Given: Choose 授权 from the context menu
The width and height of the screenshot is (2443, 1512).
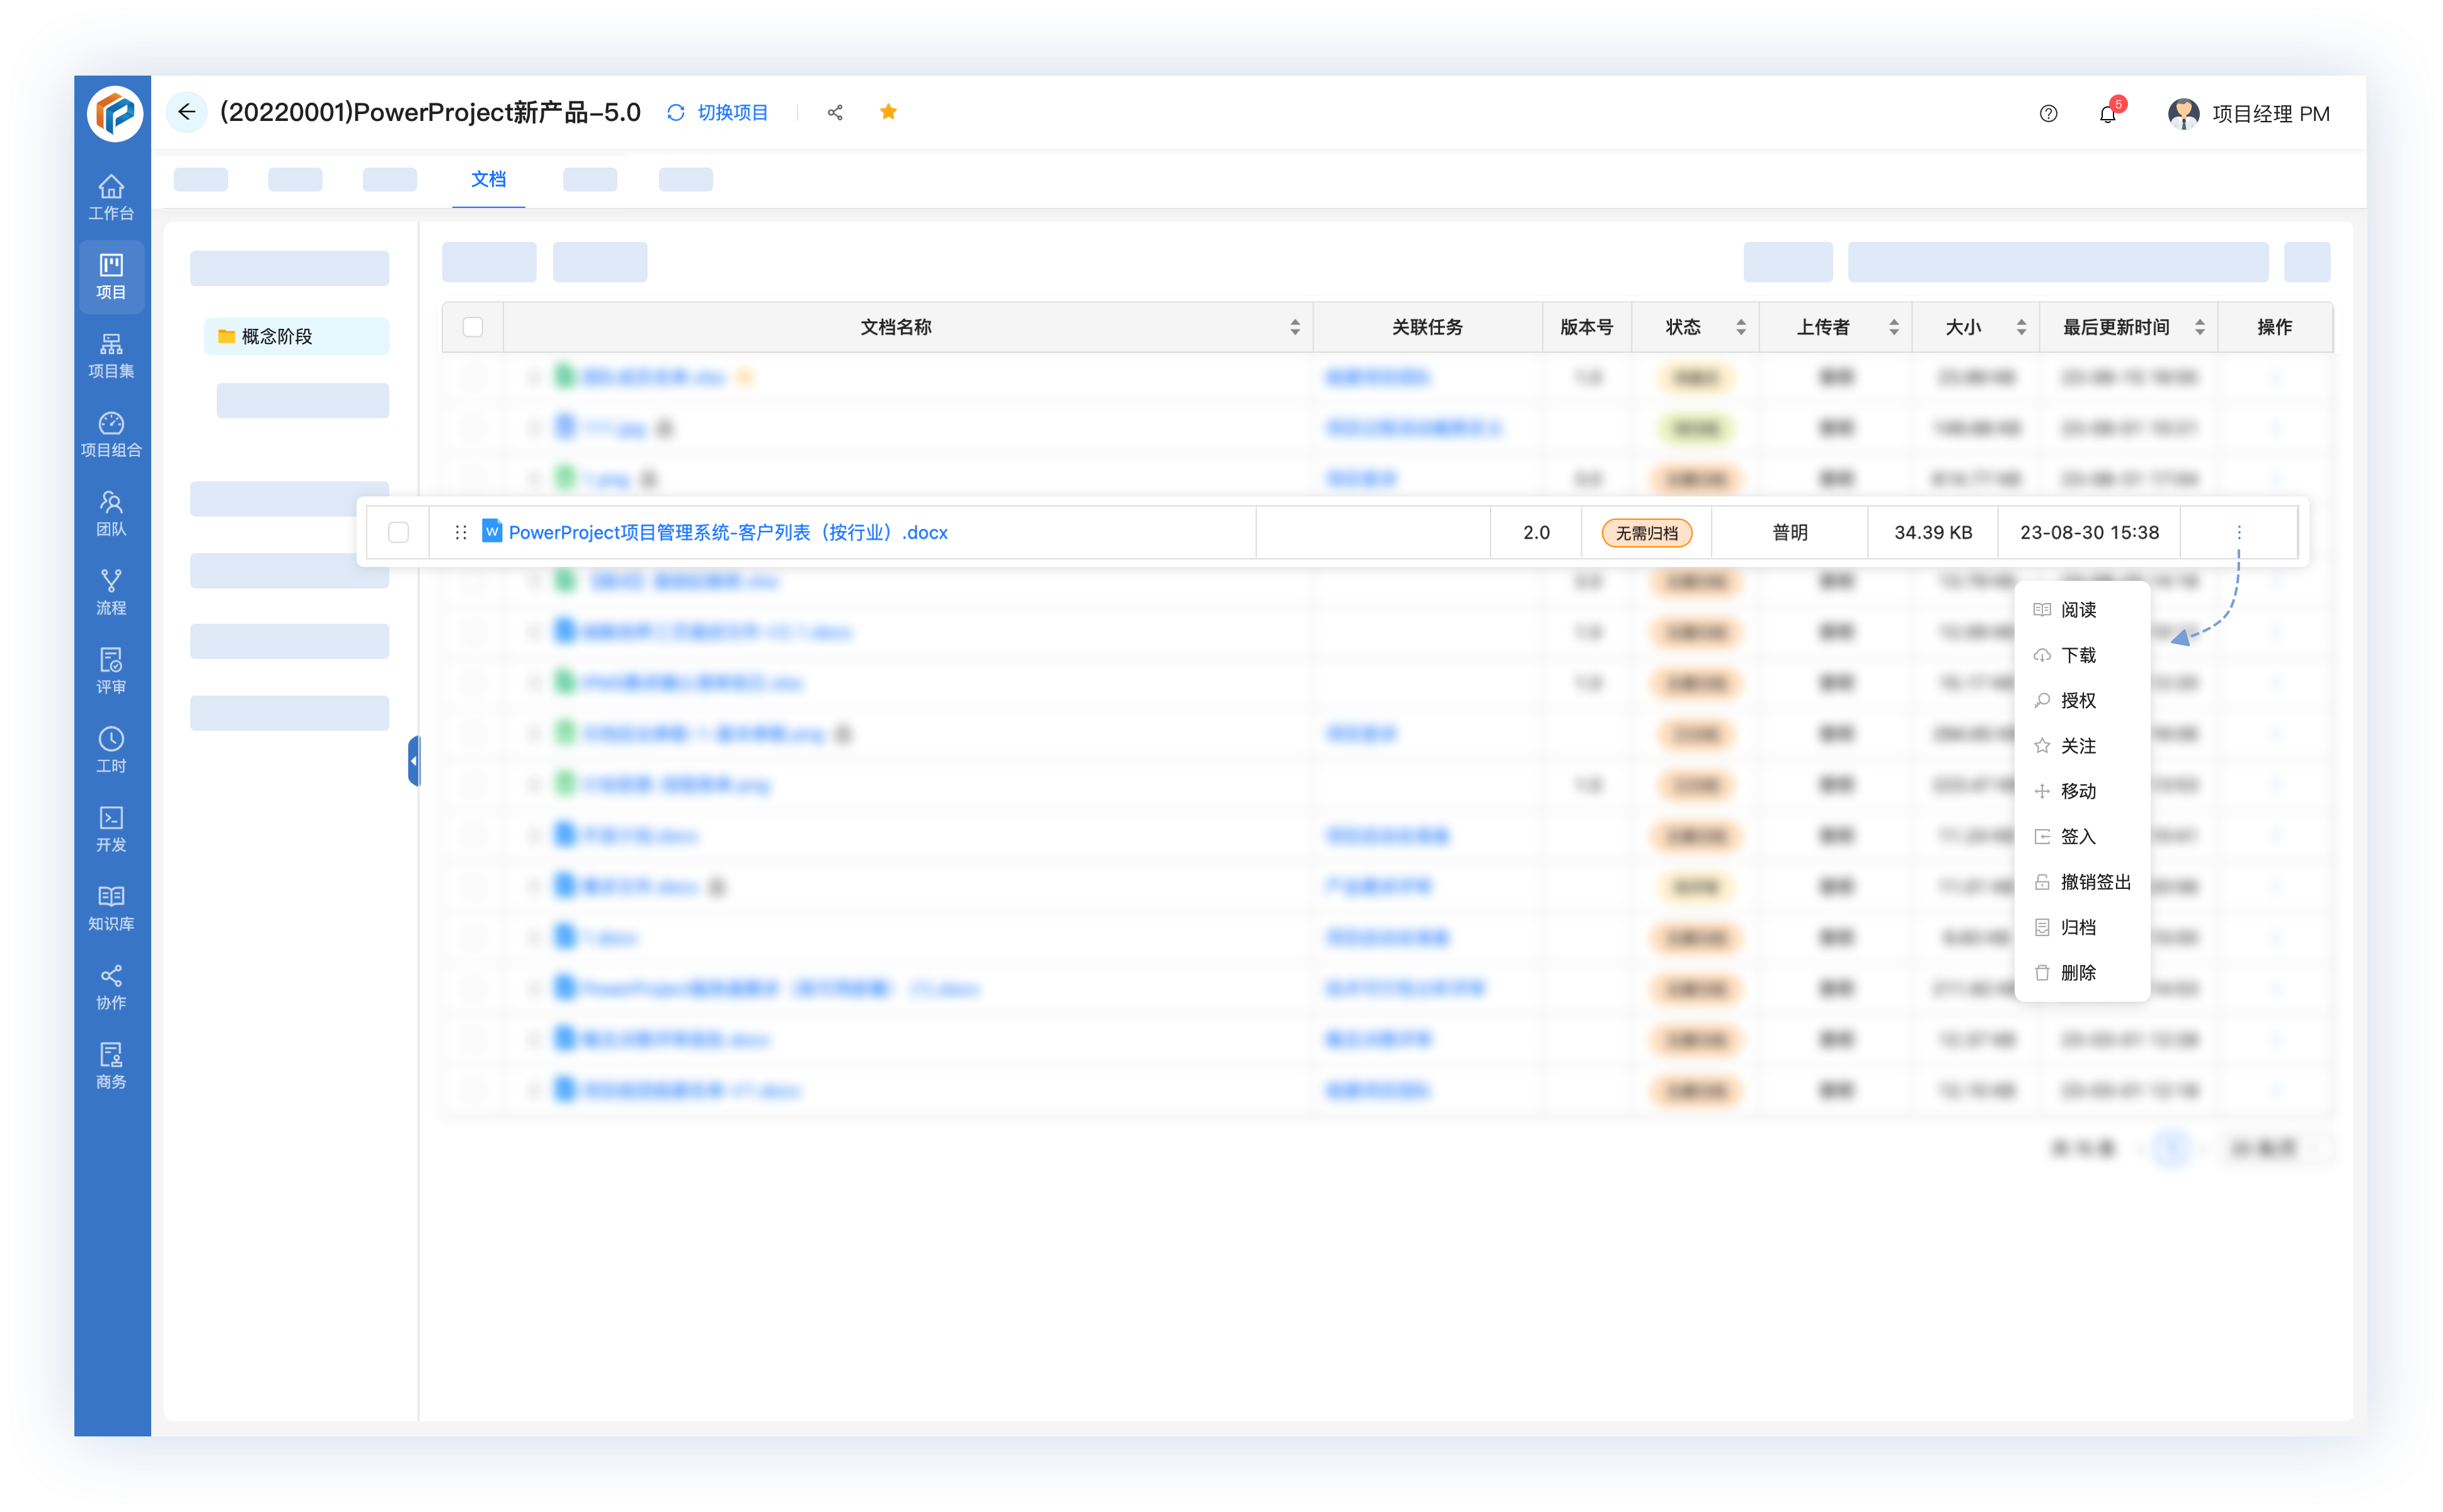Looking at the screenshot, I should (2082, 701).
